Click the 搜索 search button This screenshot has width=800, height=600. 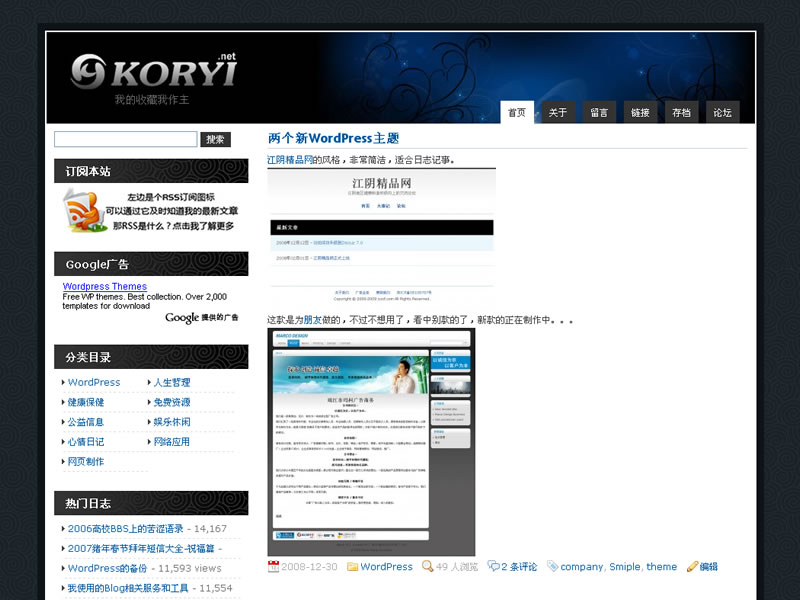[x=215, y=139]
